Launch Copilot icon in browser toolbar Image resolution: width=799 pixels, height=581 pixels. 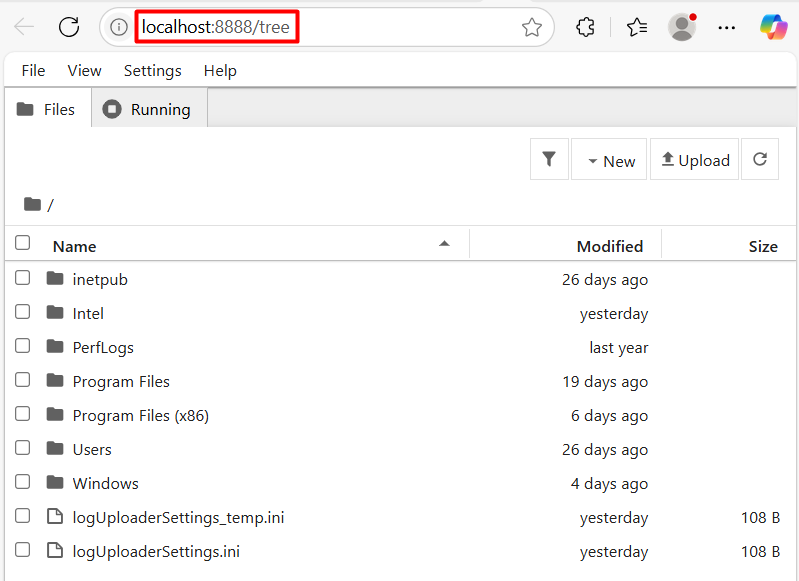click(x=773, y=27)
